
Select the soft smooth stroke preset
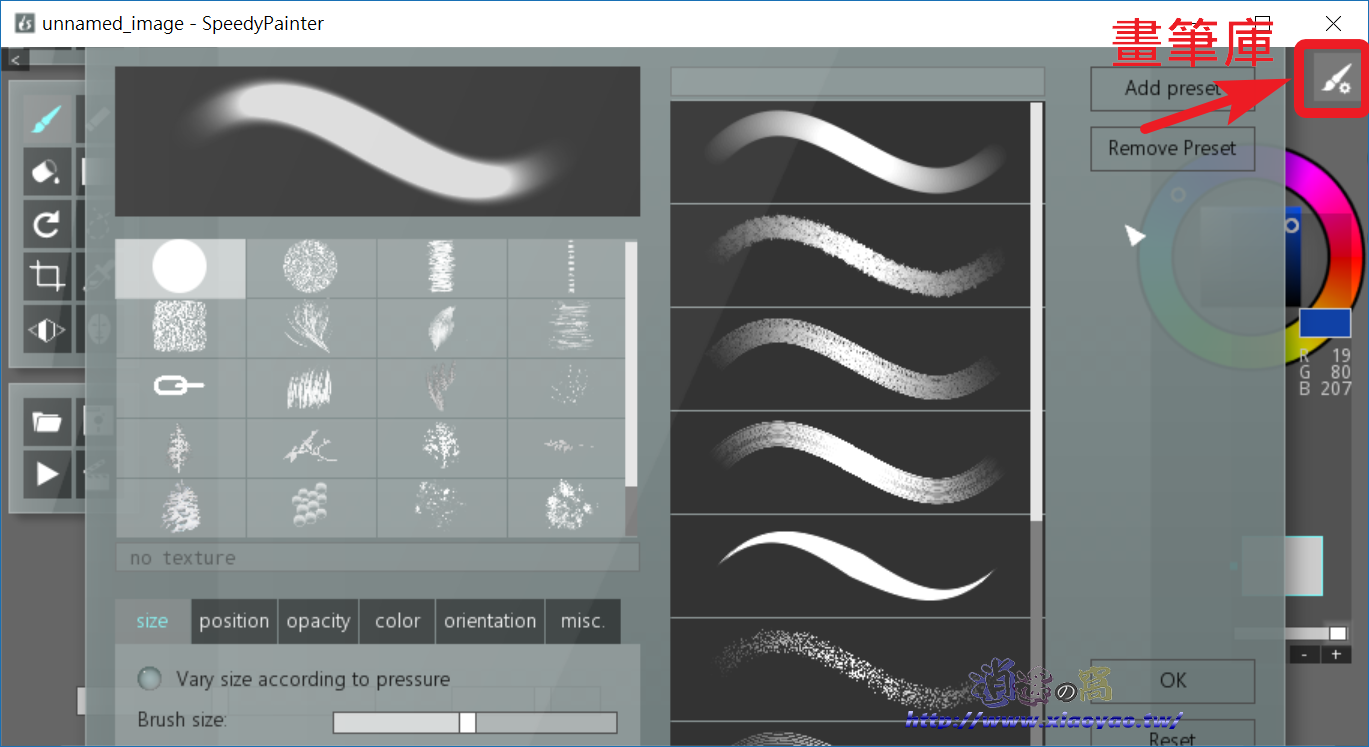[850, 152]
